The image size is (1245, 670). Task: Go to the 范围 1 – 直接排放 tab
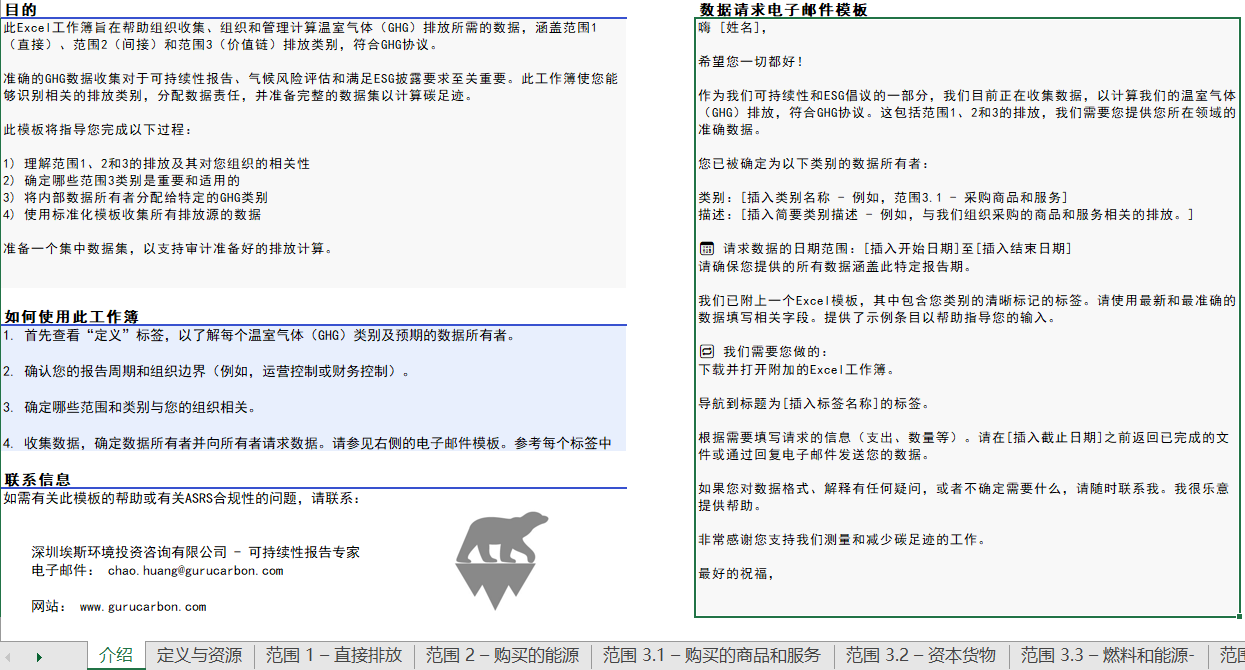[334, 655]
